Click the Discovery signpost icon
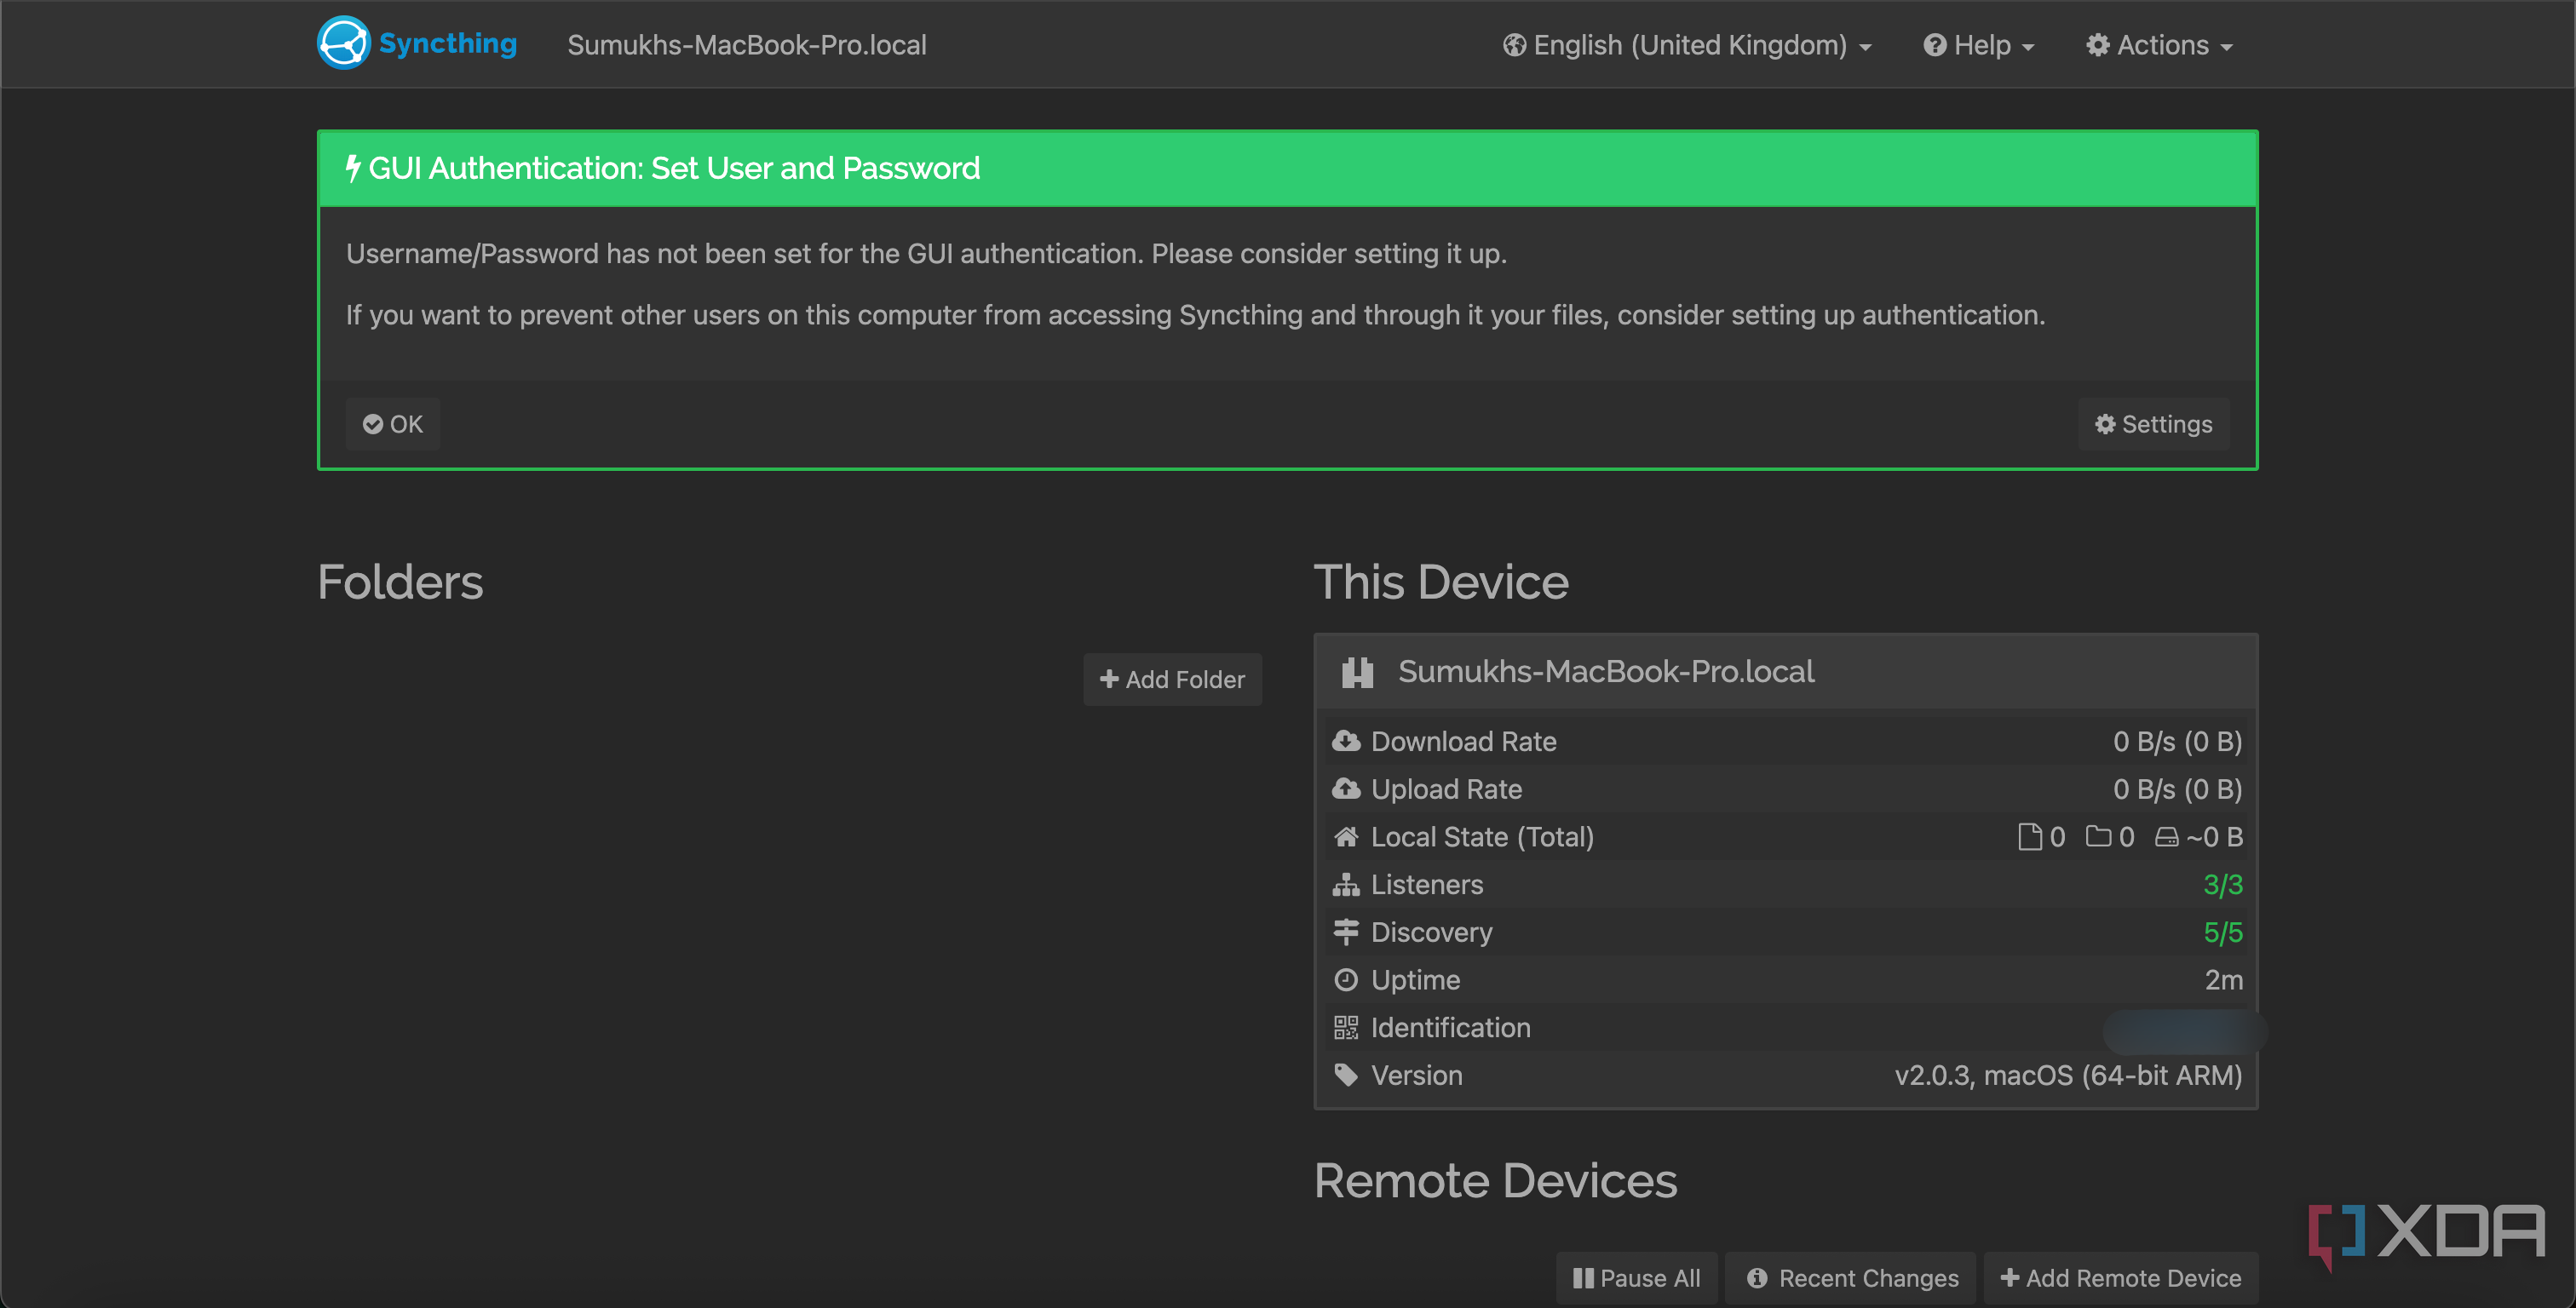The width and height of the screenshot is (2576, 1308). click(1346, 932)
